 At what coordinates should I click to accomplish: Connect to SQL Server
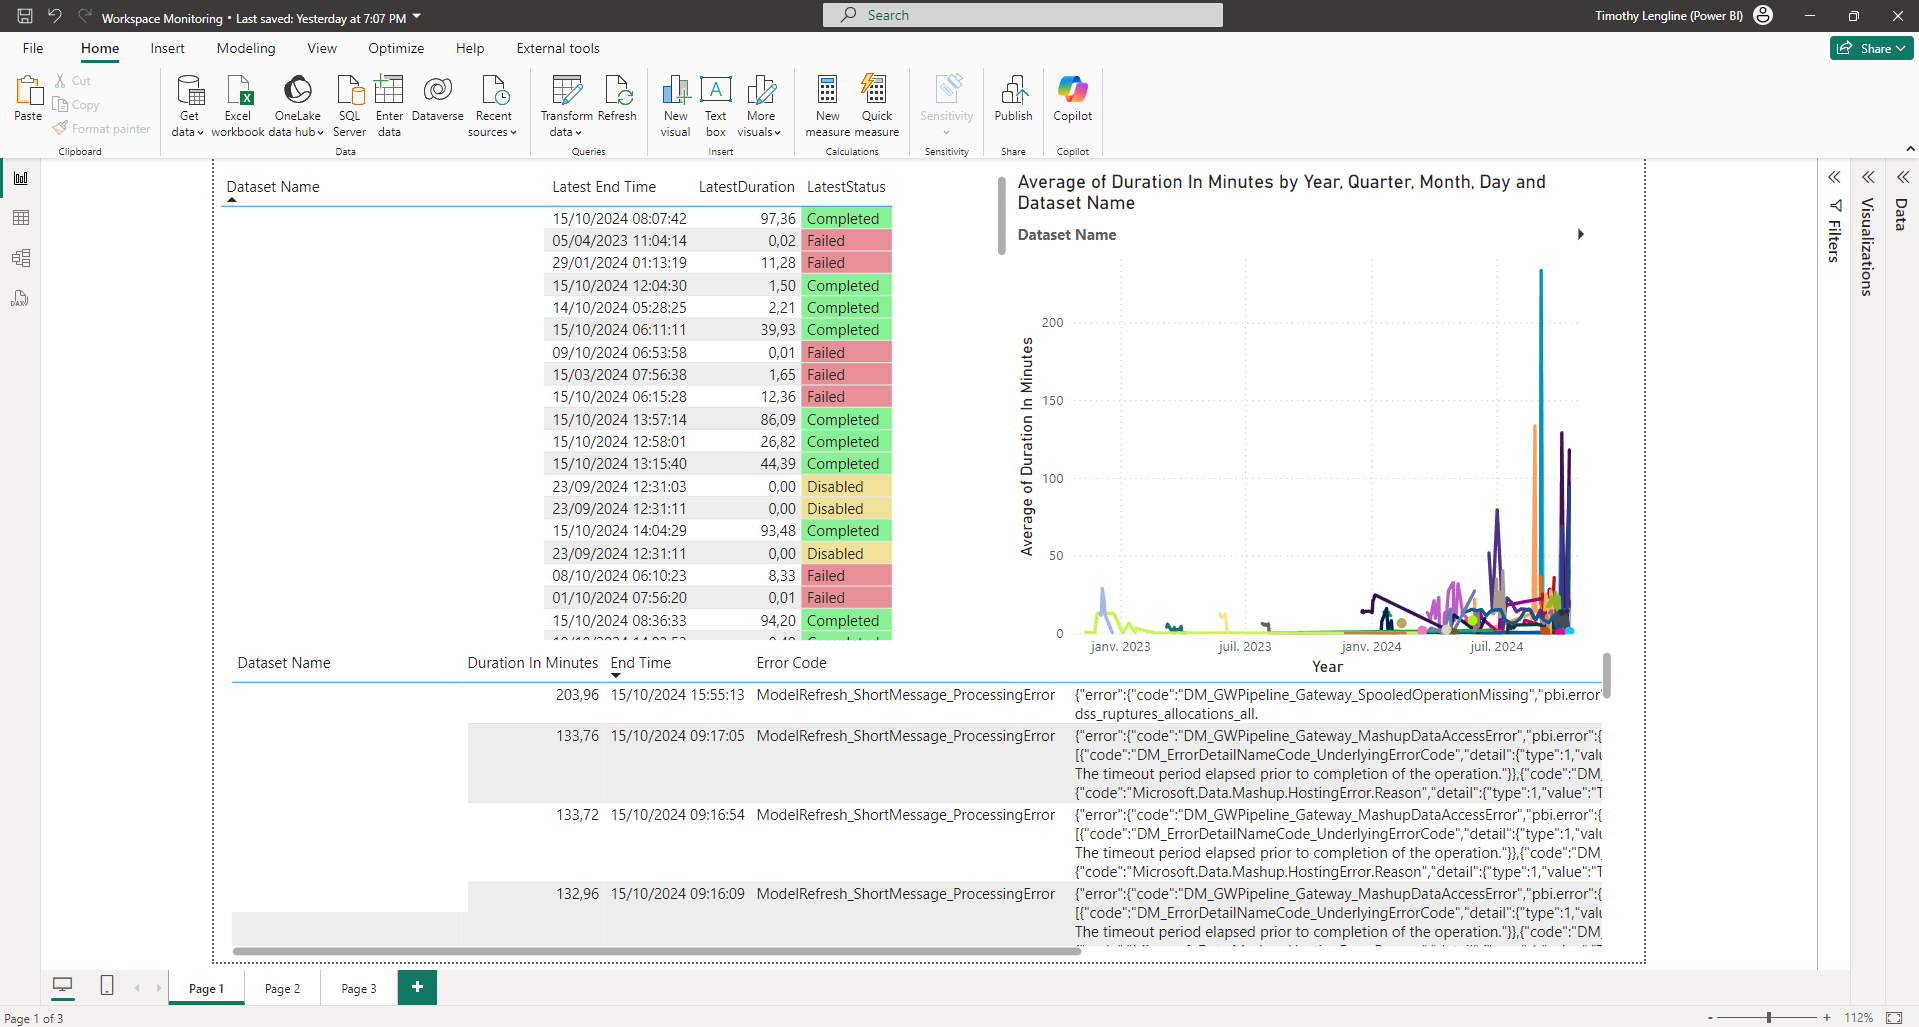coord(349,105)
